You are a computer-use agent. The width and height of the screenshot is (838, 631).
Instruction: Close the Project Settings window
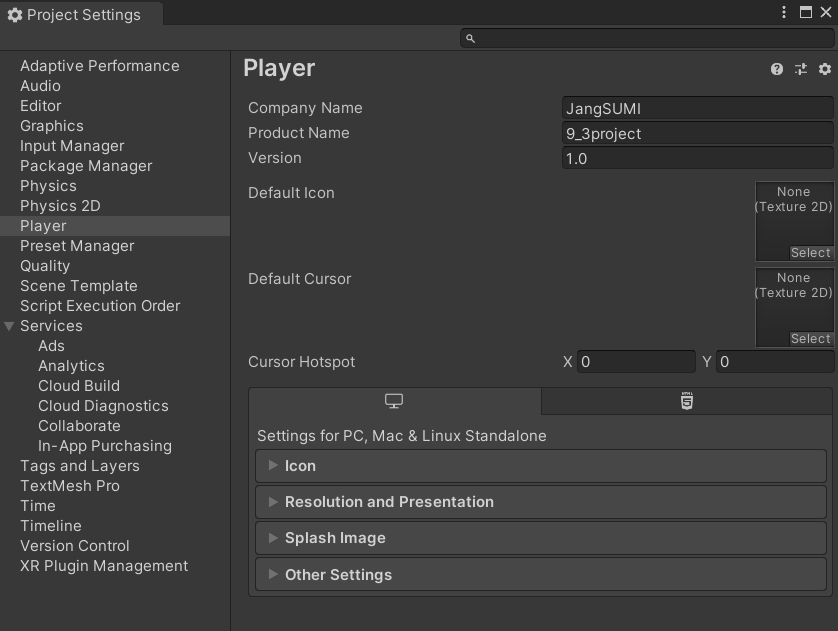click(x=826, y=12)
